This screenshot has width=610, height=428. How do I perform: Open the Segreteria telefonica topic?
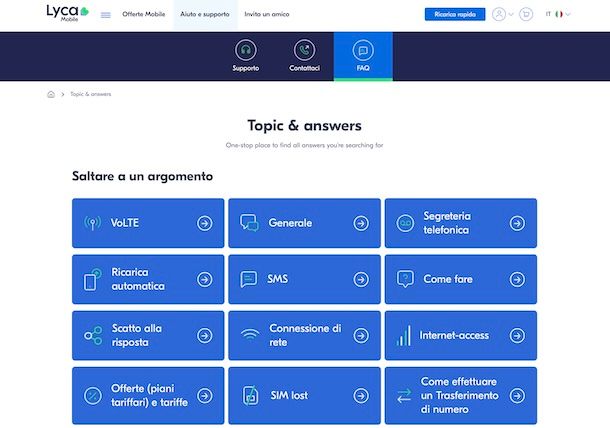pyautogui.click(x=461, y=223)
